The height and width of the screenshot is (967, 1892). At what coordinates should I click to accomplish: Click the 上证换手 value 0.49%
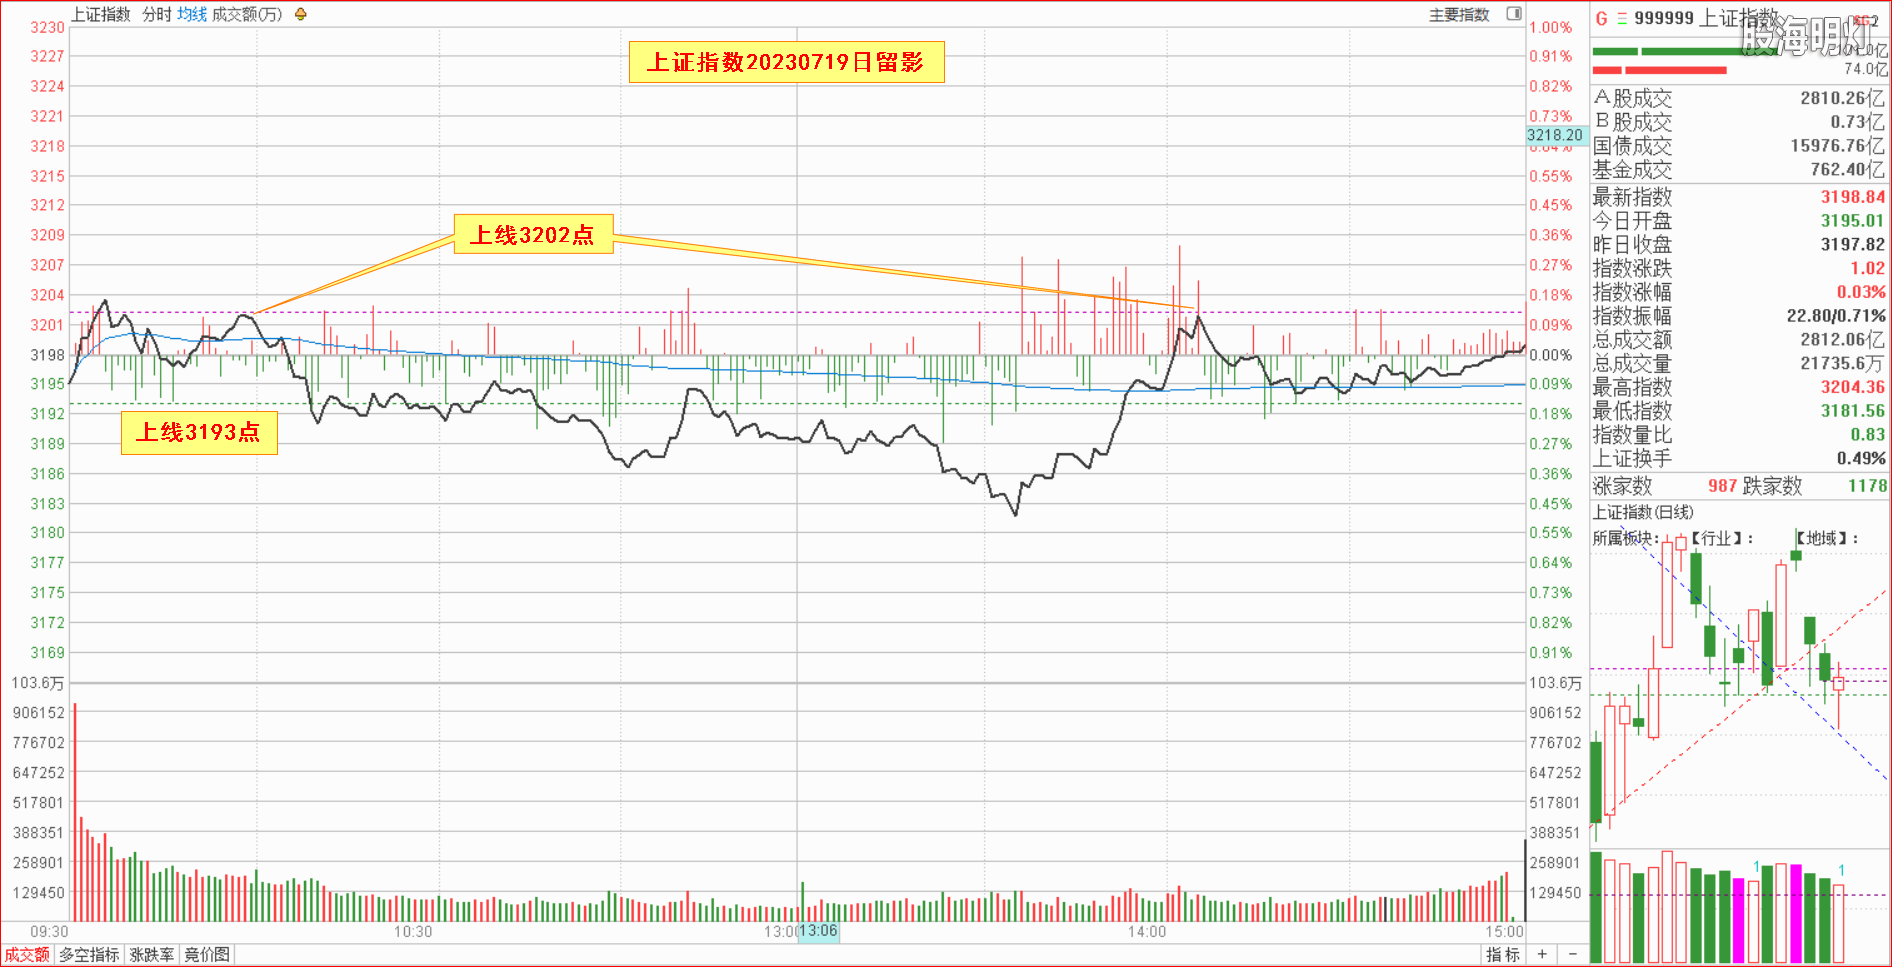point(1861,458)
